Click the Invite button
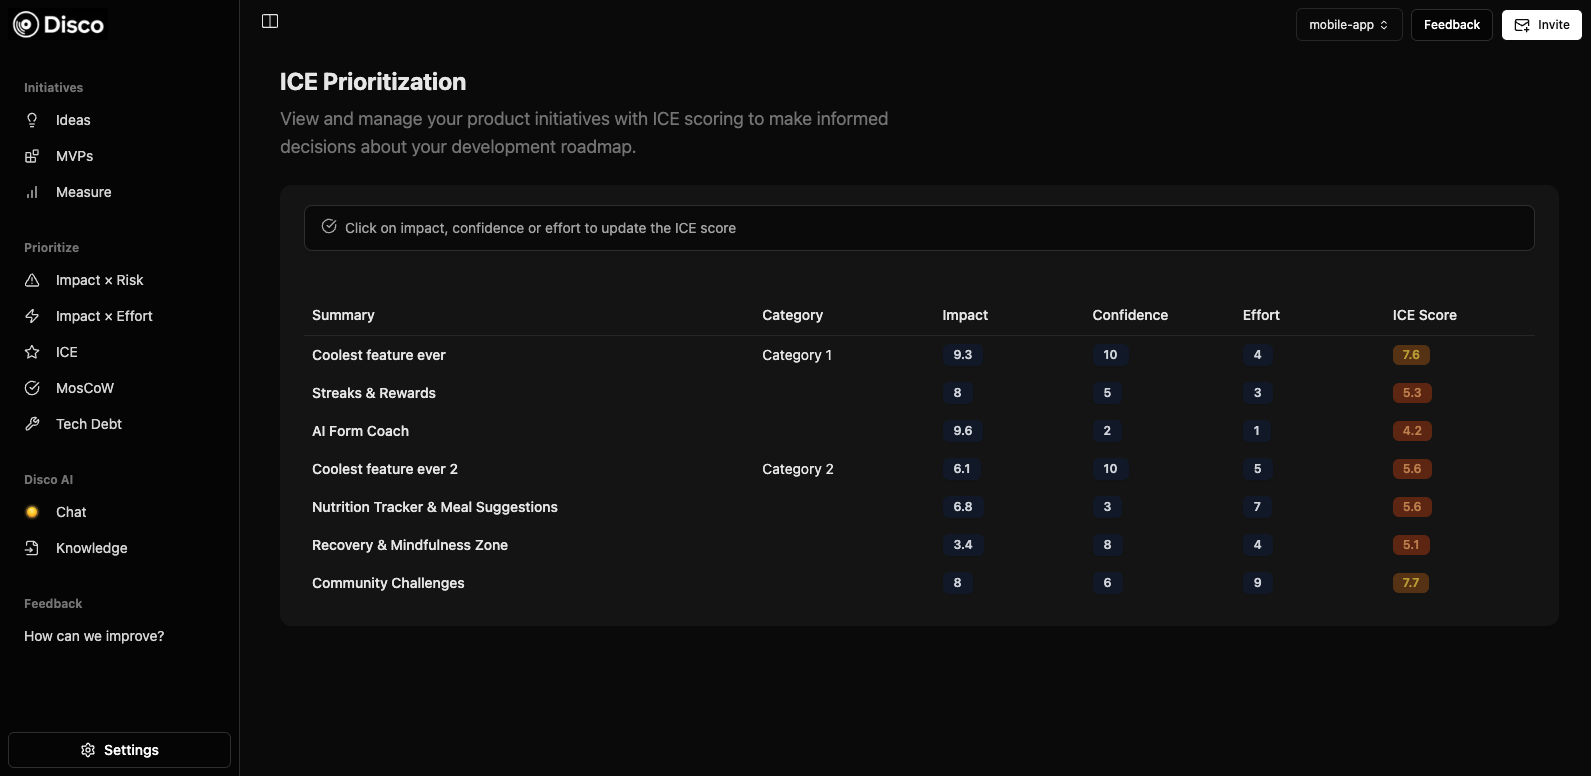Screen dimensions: 1591x776 pos(1541,25)
